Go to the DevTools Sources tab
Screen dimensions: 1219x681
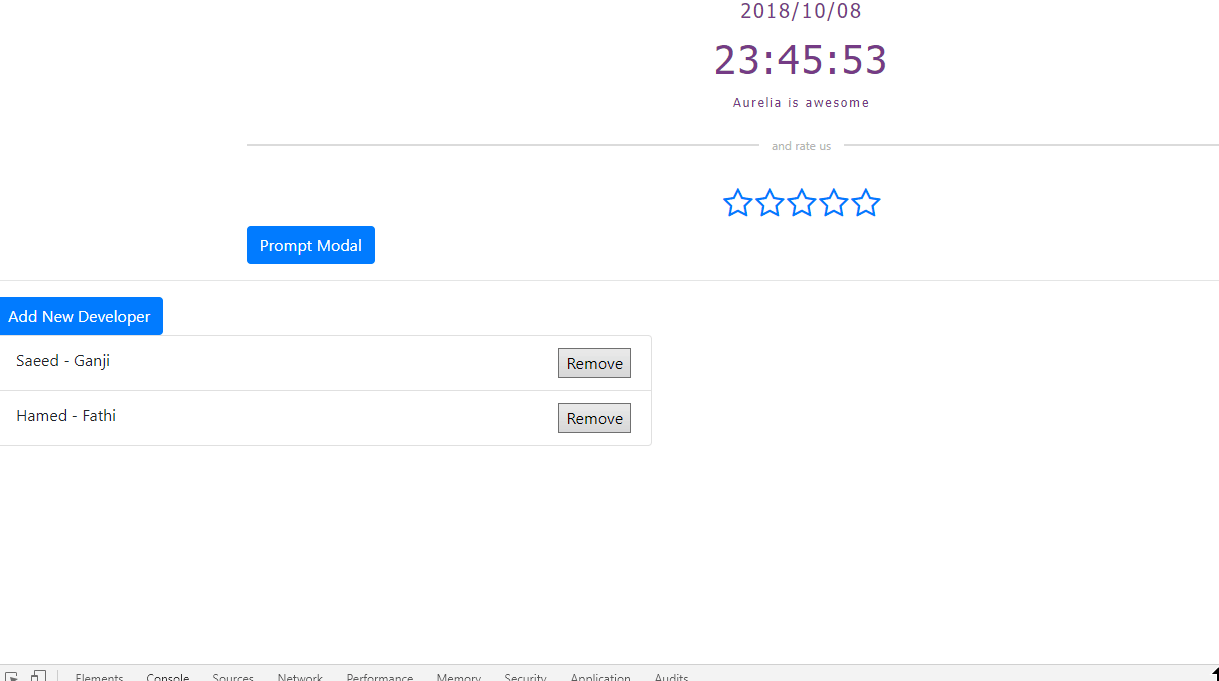pyautogui.click(x=233, y=677)
